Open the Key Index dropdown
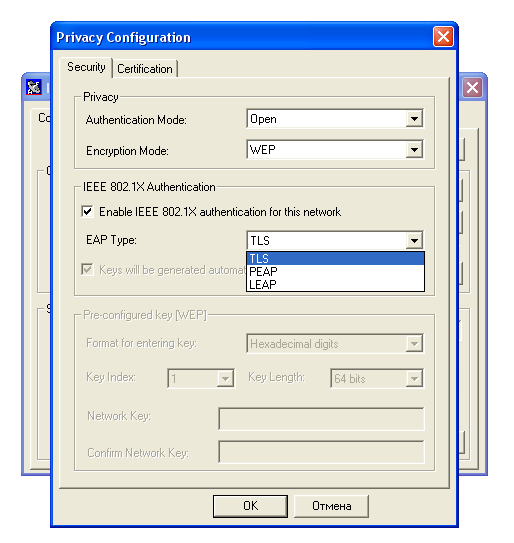 pyautogui.click(x=225, y=378)
